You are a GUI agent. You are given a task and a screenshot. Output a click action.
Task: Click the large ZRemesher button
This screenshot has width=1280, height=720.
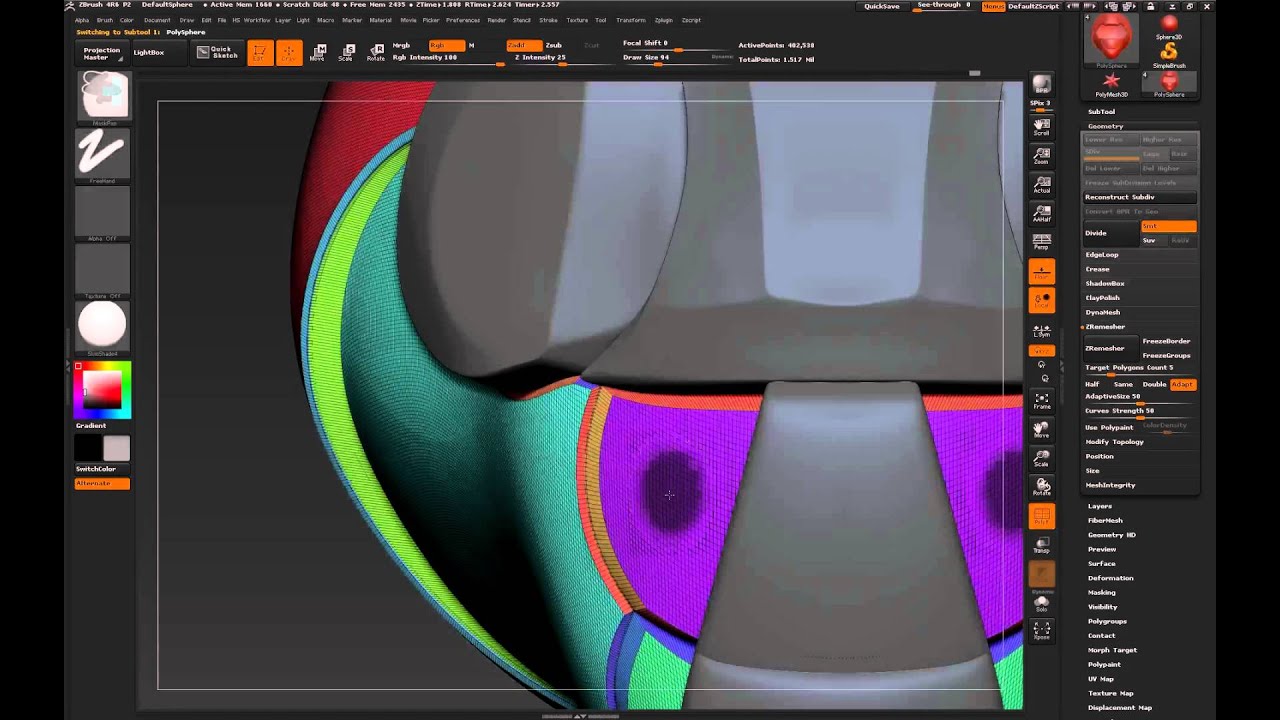1110,348
